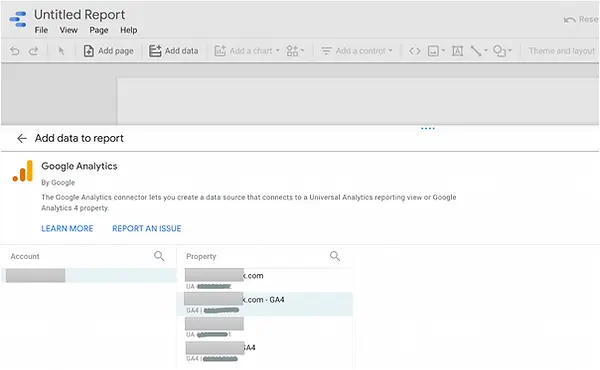Search properties using the magnifier icon
This screenshot has height=370, width=600.
click(335, 256)
